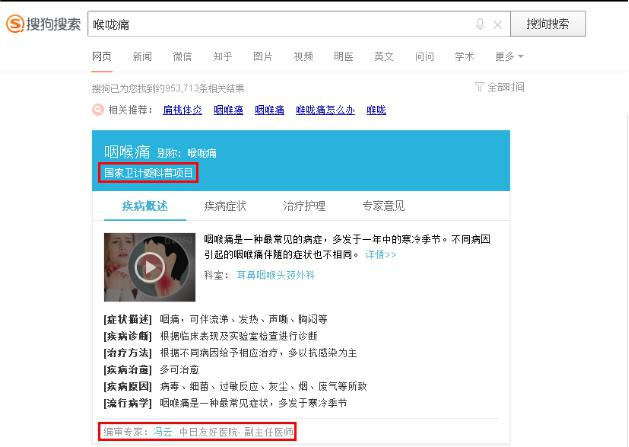The height and width of the screenshot is (447, 629).
Task: Play the sore throat video
Action: (149, 267)
